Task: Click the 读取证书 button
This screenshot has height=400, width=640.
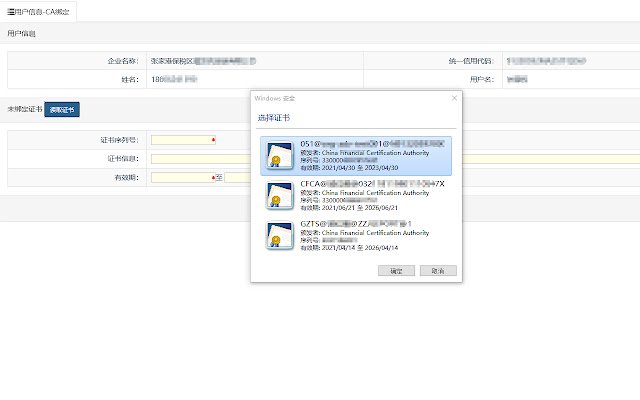Action: (x=62, y=109)
